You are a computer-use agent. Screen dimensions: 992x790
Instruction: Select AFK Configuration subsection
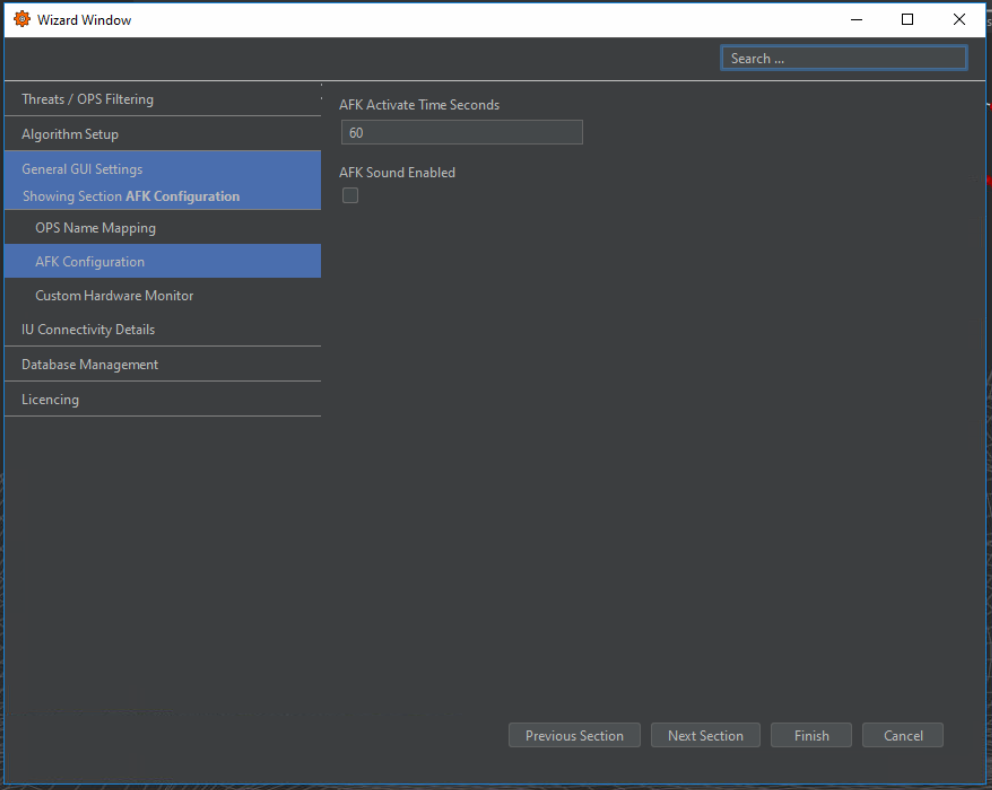(x=90, y=262)
